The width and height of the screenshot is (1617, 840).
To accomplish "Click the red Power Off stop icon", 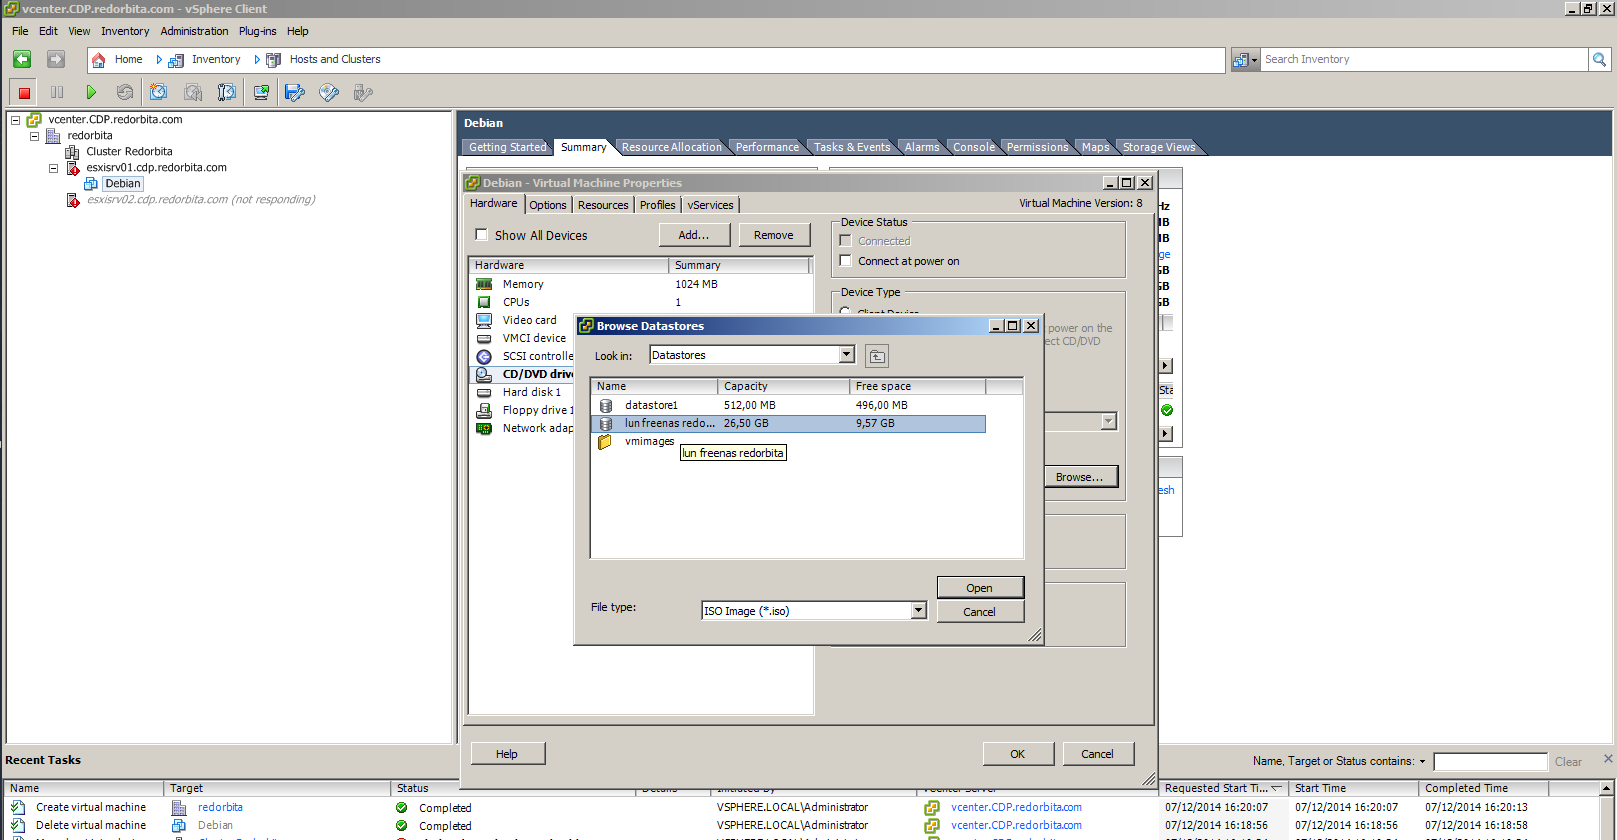I will pos(24,93).
